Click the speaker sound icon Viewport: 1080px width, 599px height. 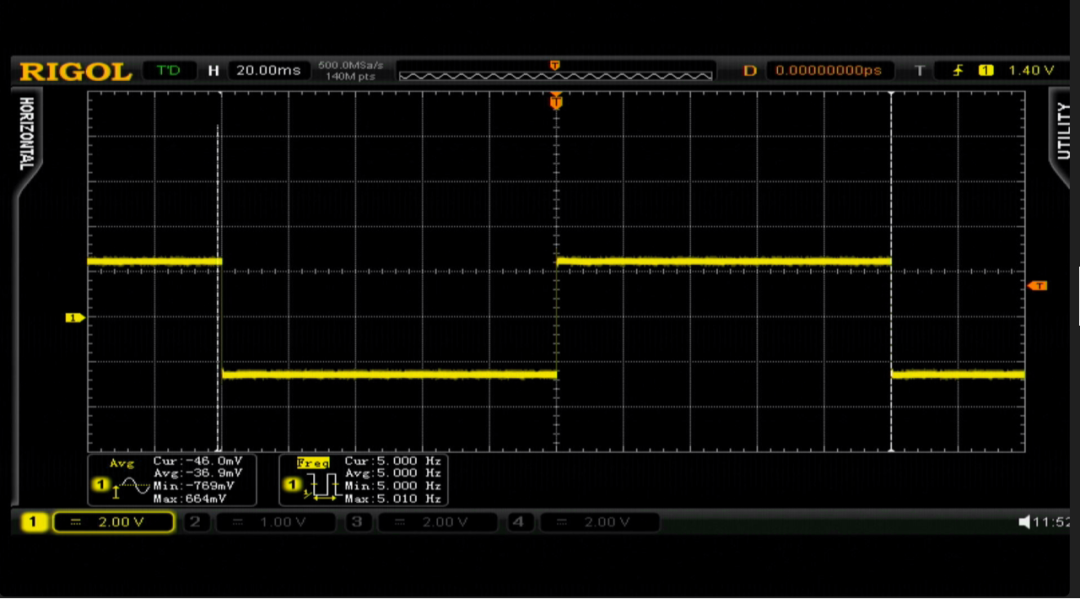coord(1024,522)
